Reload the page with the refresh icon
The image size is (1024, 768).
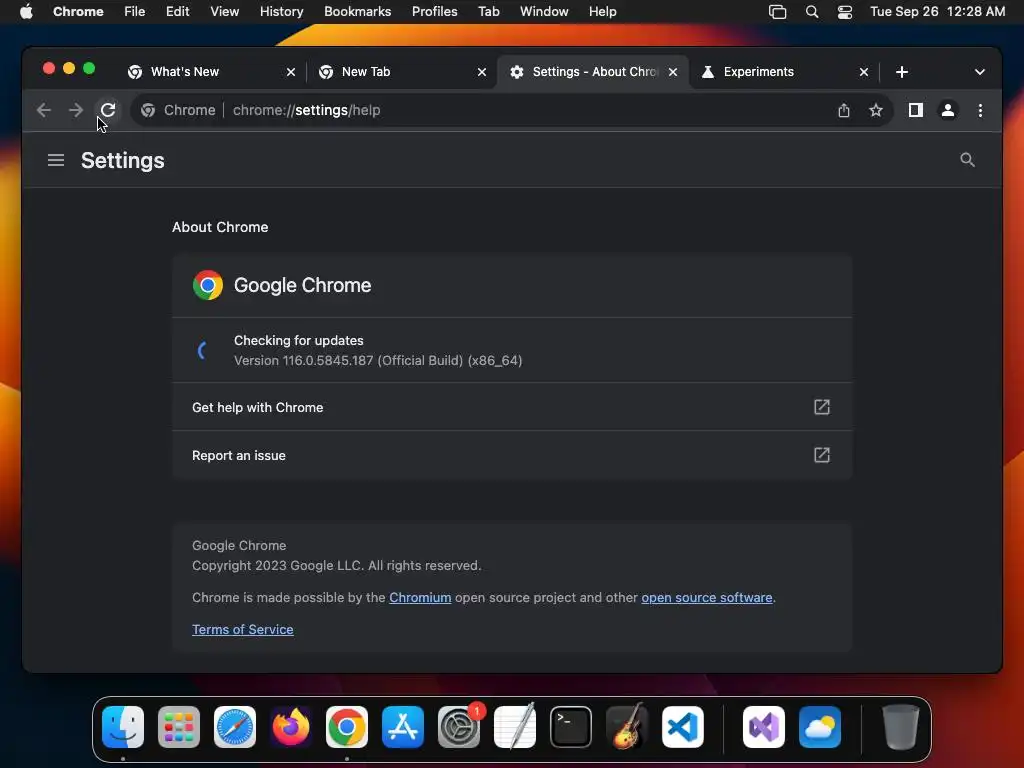(x=108, y=110)
